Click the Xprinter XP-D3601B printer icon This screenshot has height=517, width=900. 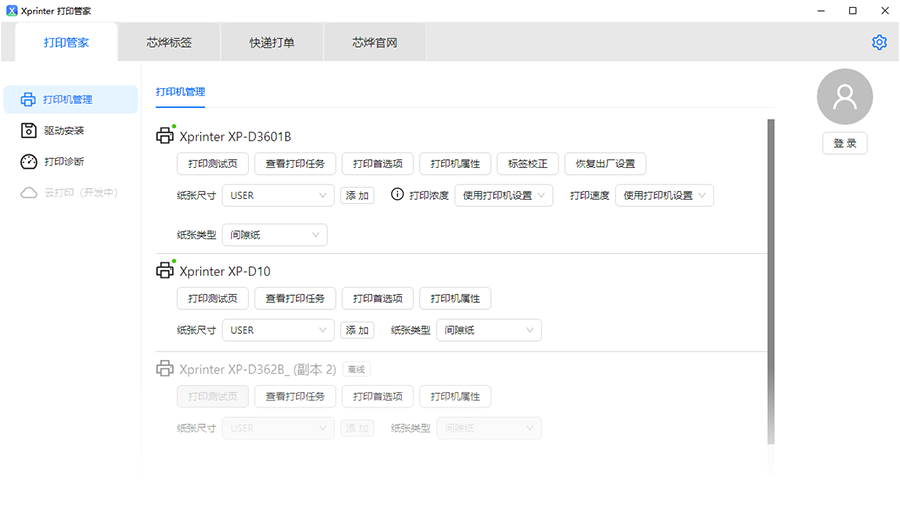click(165, 136)
